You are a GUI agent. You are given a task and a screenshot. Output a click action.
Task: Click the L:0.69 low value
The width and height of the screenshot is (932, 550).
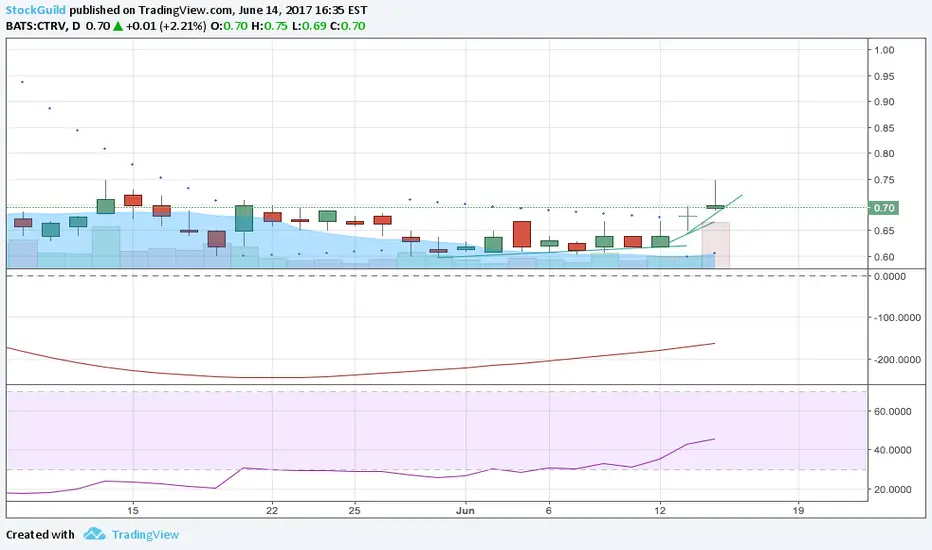(309, 26)
